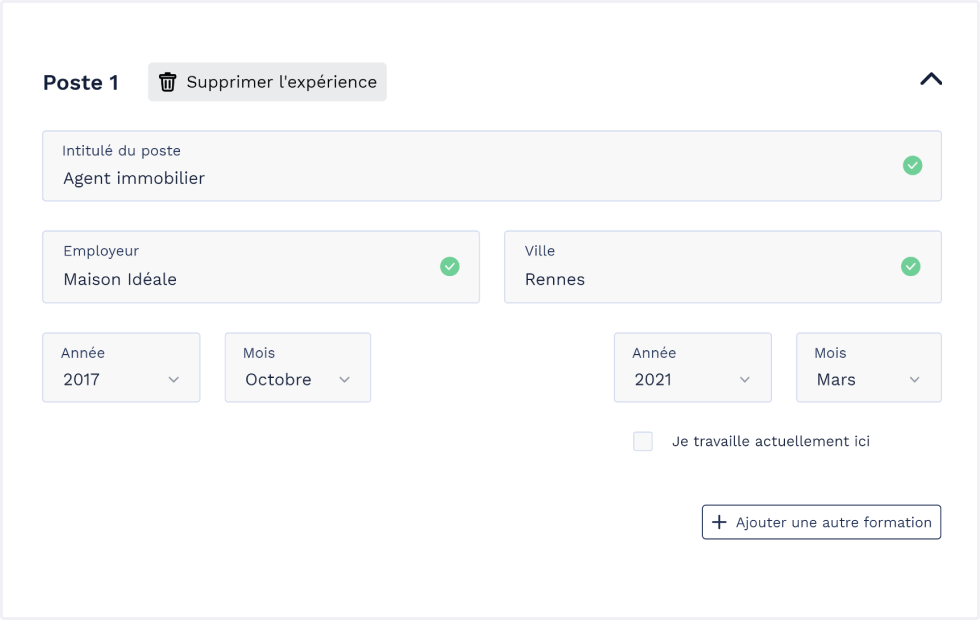Click the chevron arrow on the Mars field
980x620 pixels.
point(915,380)
